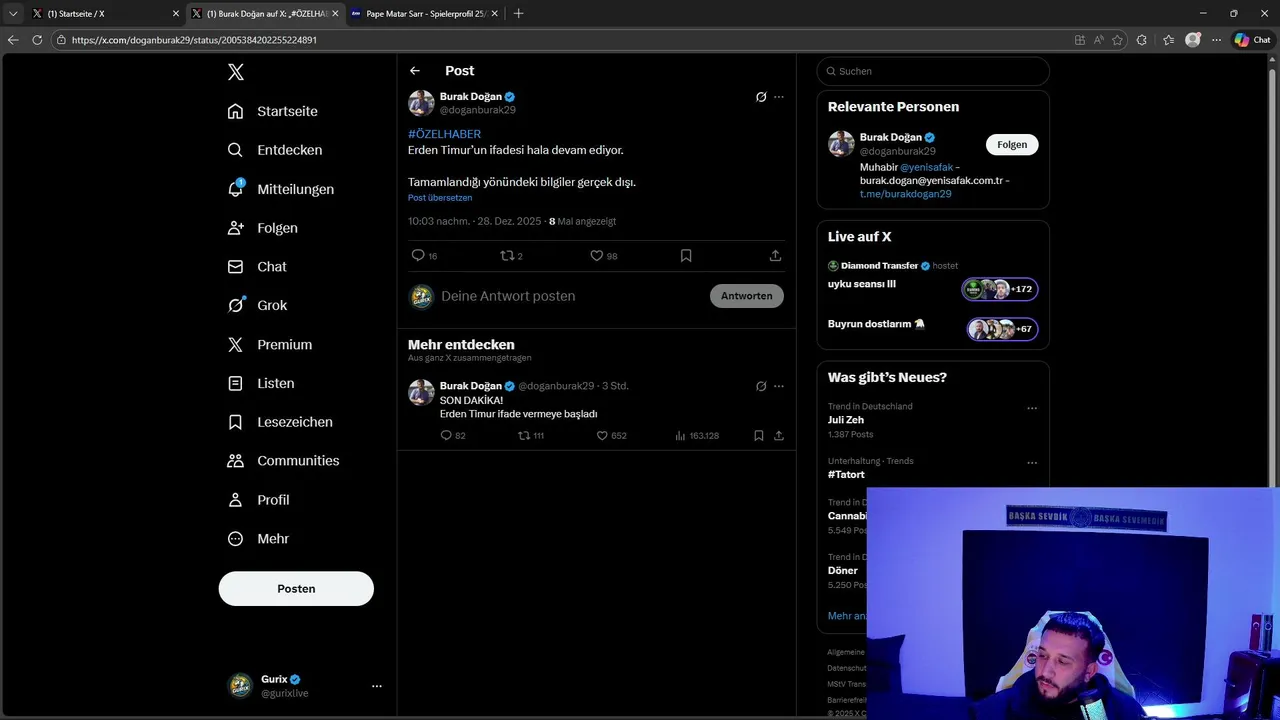Open t.me/burakdogan29 link
The image size is (1280, 720).
coord(906,194)
